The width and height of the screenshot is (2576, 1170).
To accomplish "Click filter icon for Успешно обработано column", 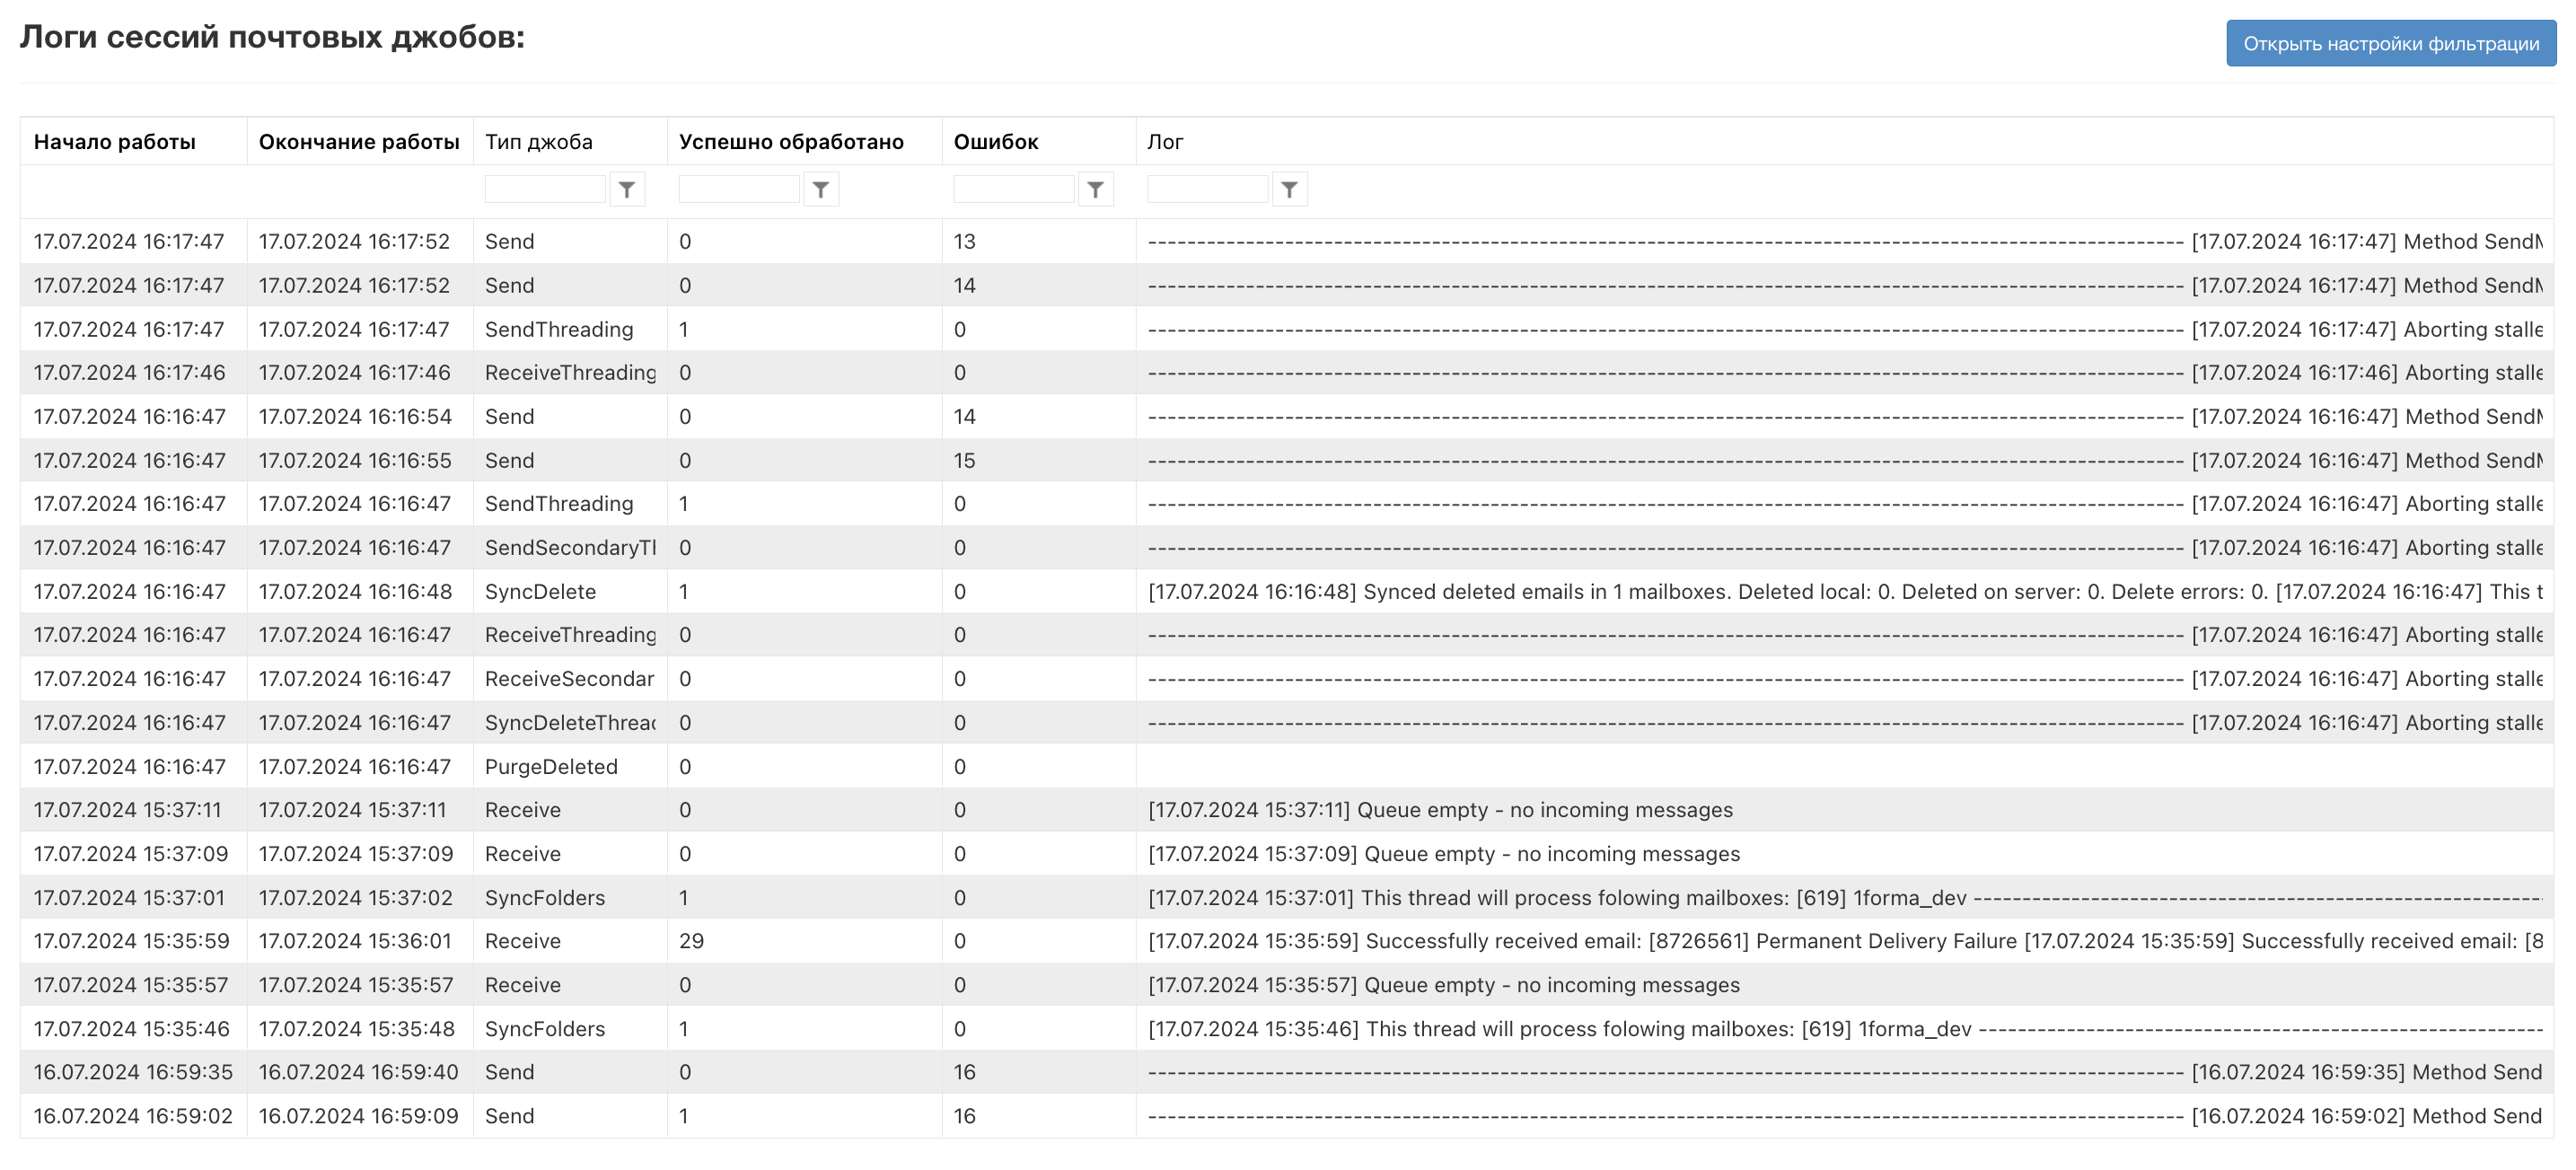I will point(821,189).
